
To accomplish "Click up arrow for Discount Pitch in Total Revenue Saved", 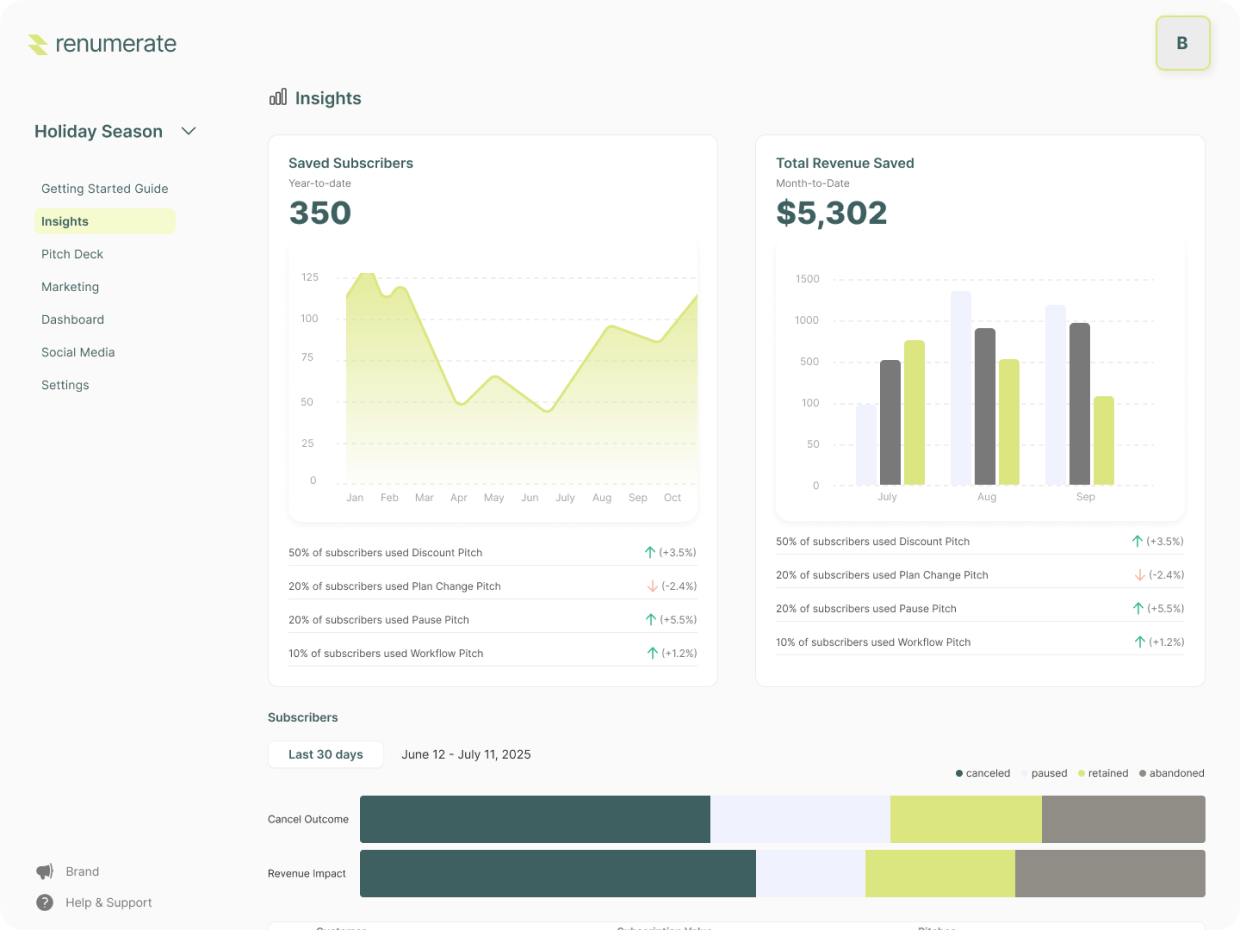I will (x=1137, y=541).
